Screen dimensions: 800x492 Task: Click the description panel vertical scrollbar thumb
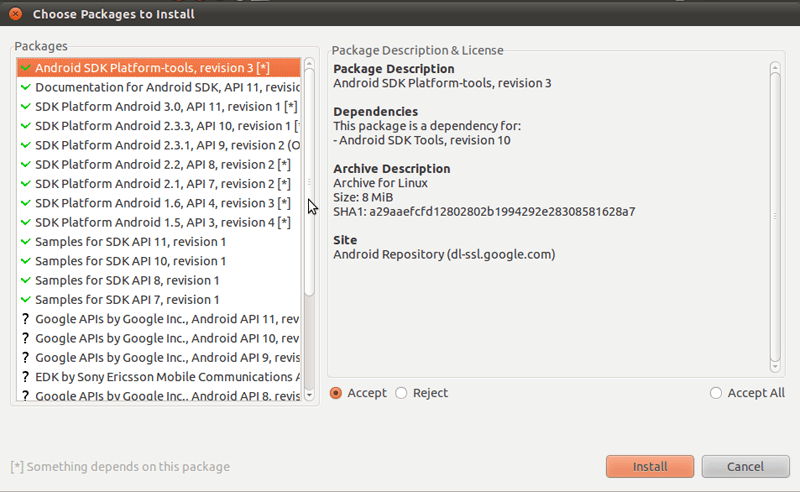(775, 216)
